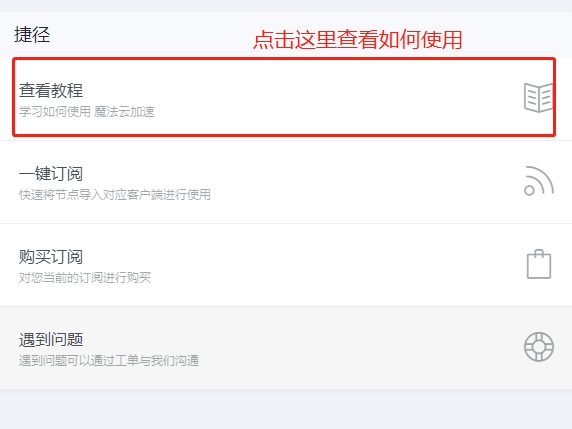Viewport: 572px width, 429px height.
Task: Open the 购买订阅 entry title
Action: tap(51, 256)
